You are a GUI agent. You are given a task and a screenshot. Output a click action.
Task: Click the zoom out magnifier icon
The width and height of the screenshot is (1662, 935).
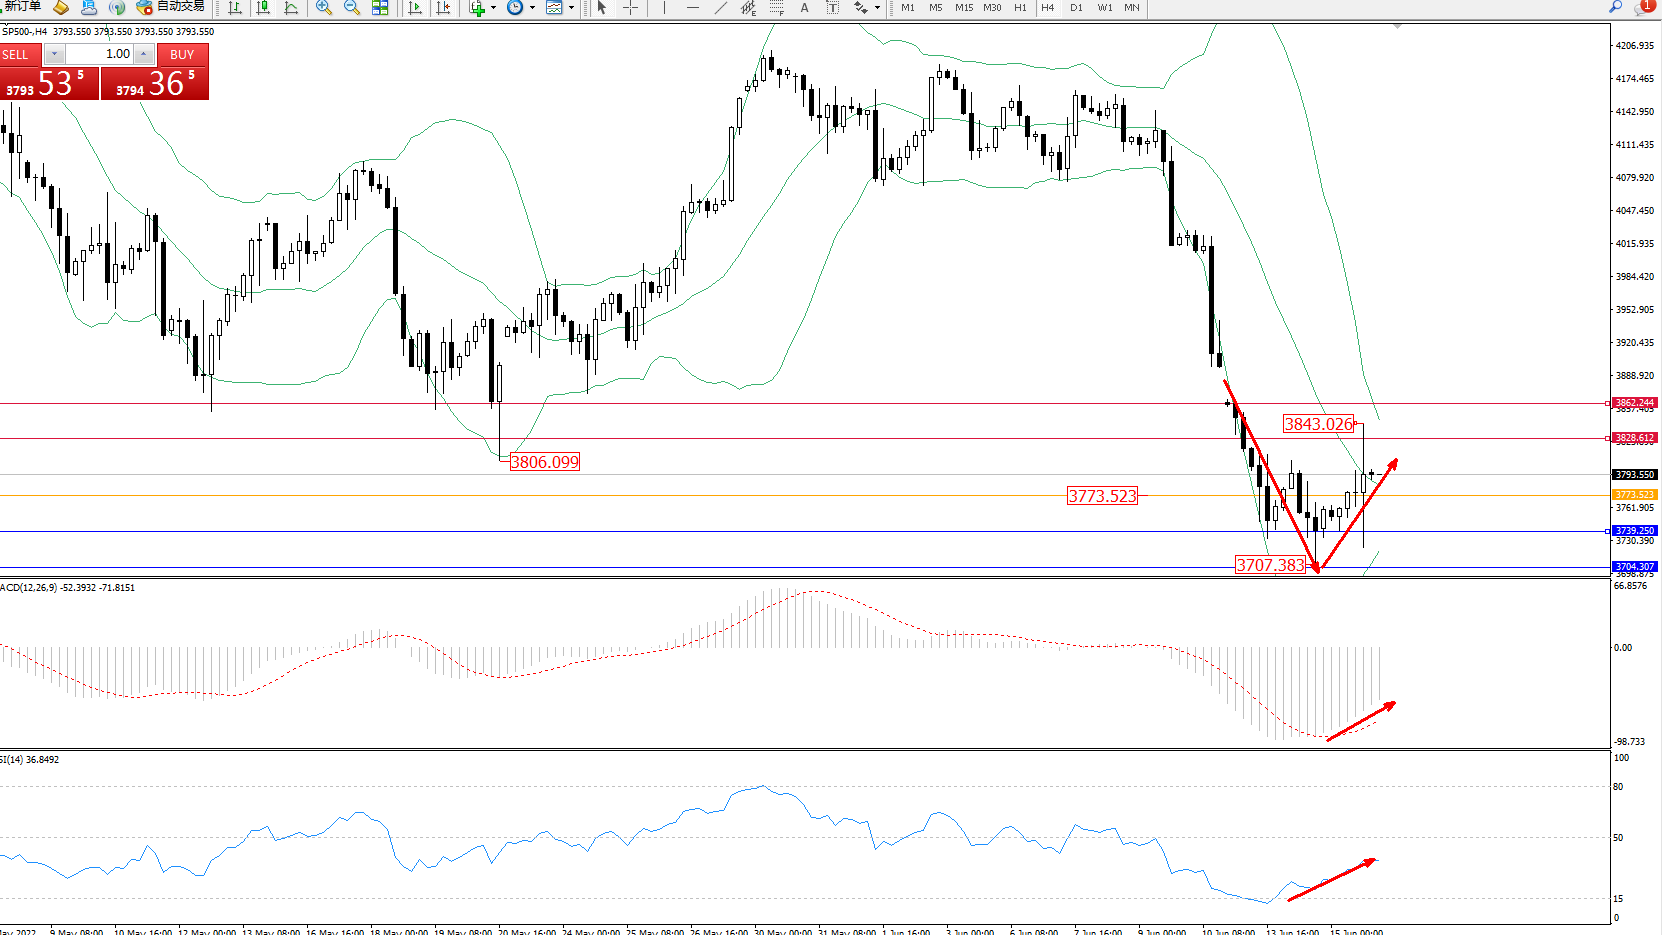[x=351, y=8]
